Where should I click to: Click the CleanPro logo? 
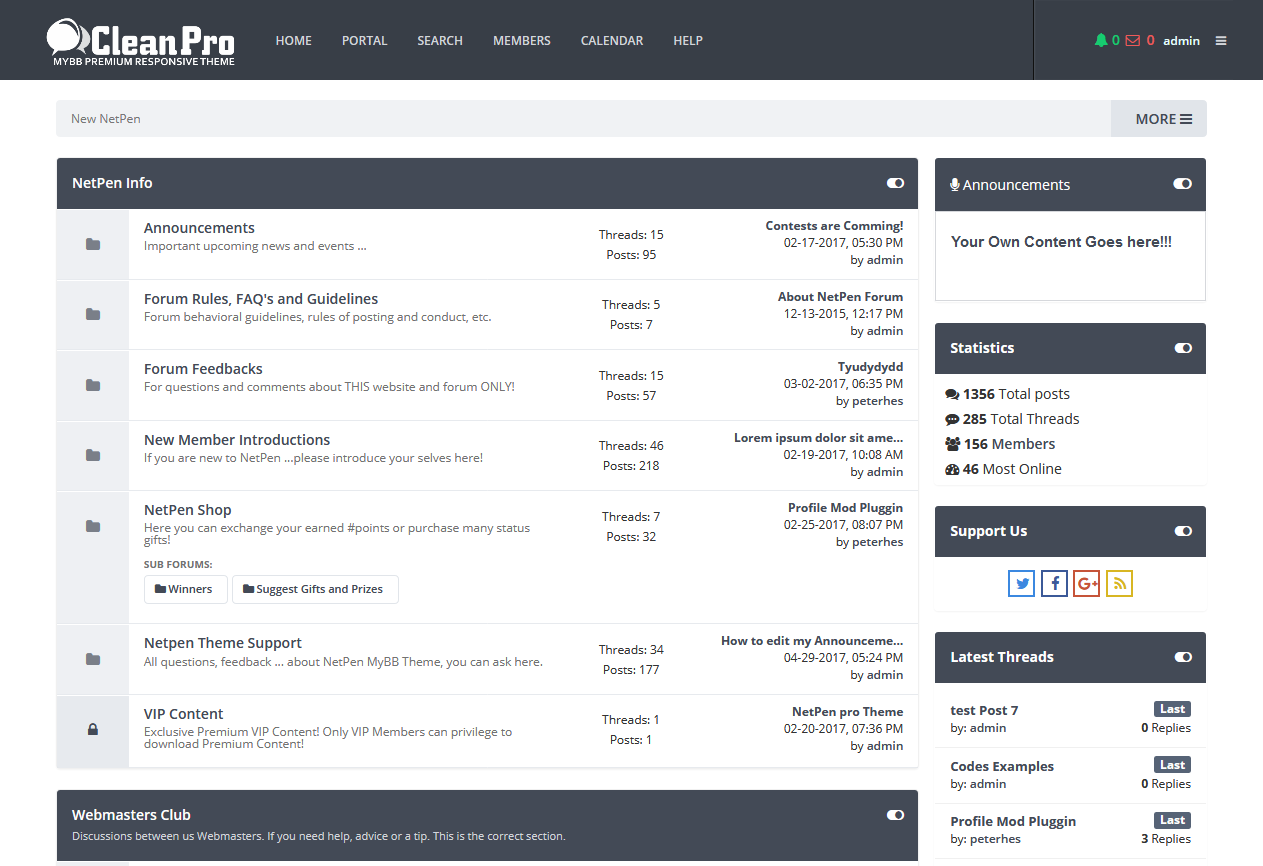coord(140,40)
